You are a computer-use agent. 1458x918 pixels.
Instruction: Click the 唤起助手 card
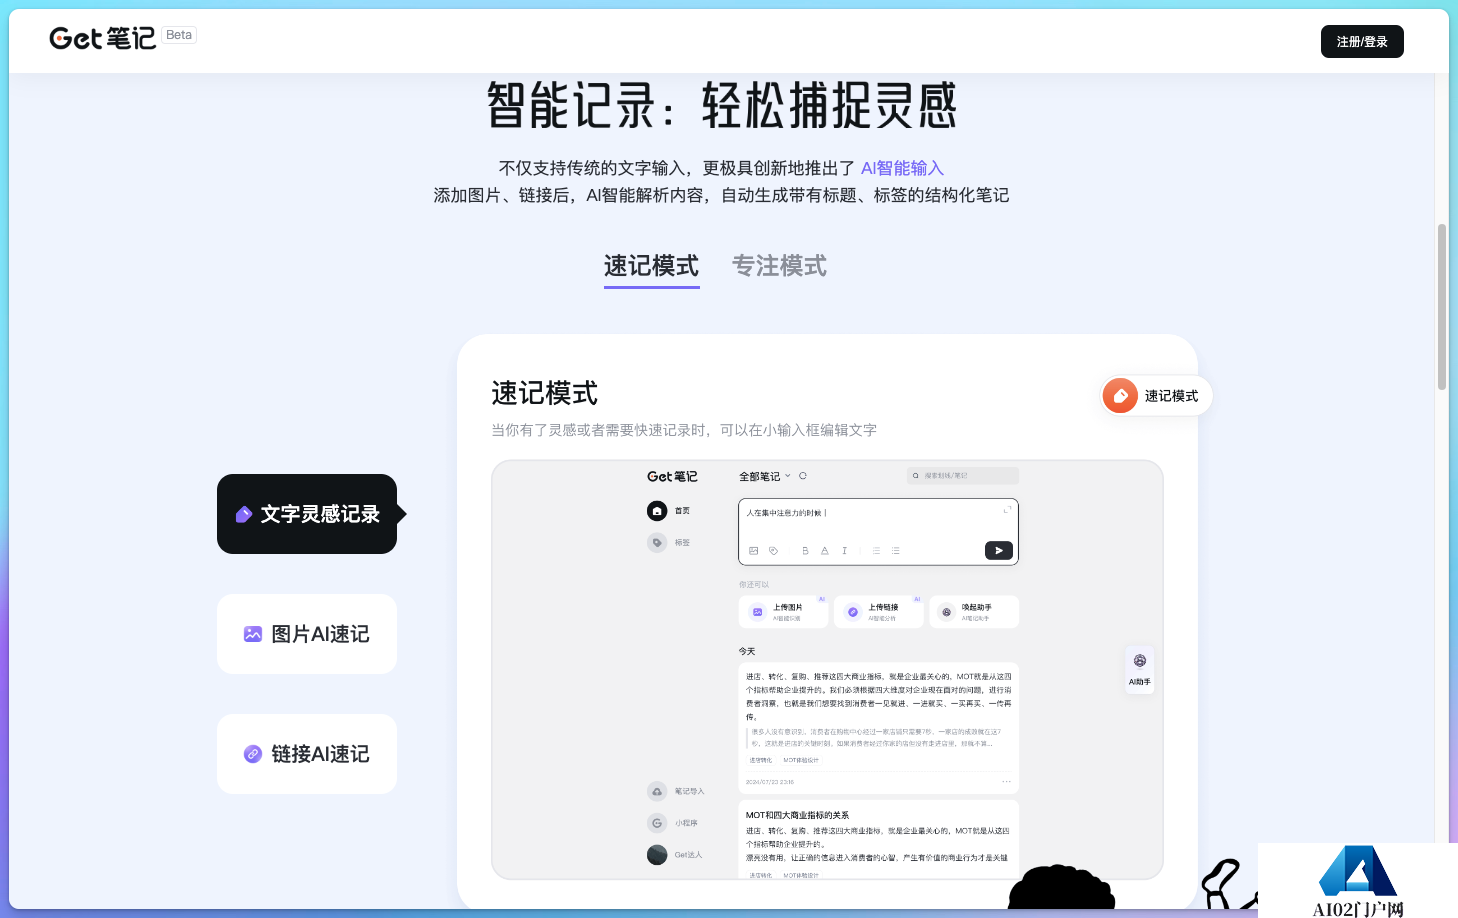[974, 612]
